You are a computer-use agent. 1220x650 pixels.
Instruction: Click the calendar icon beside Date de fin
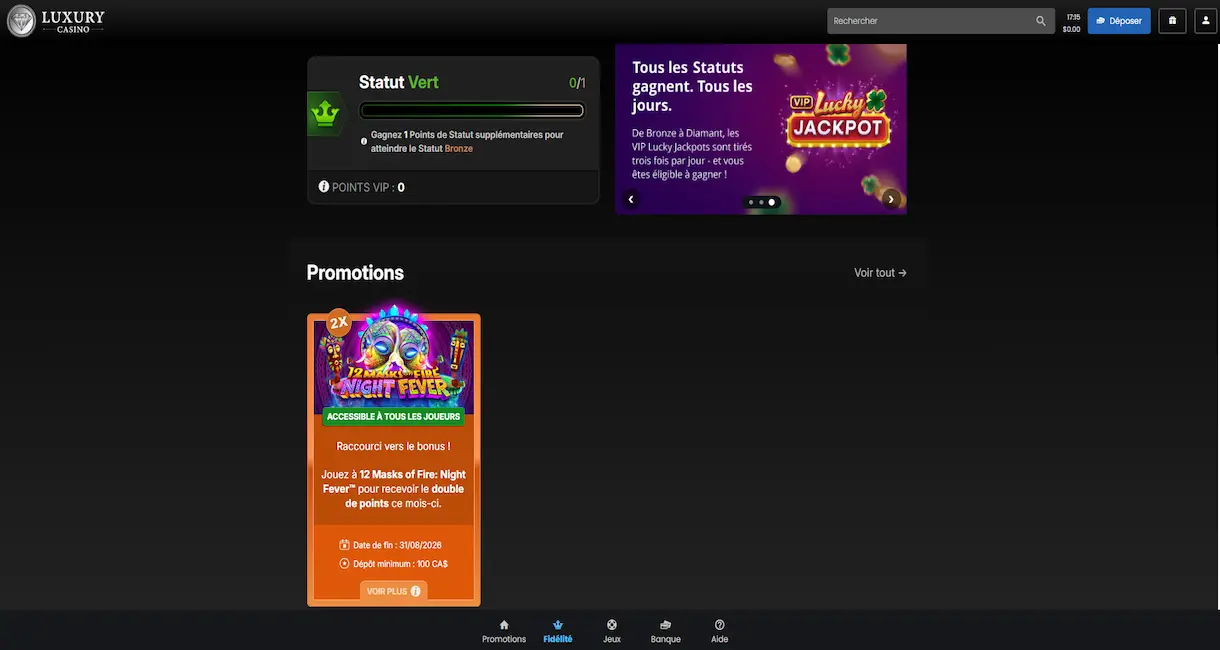click(x=345, y=545)
